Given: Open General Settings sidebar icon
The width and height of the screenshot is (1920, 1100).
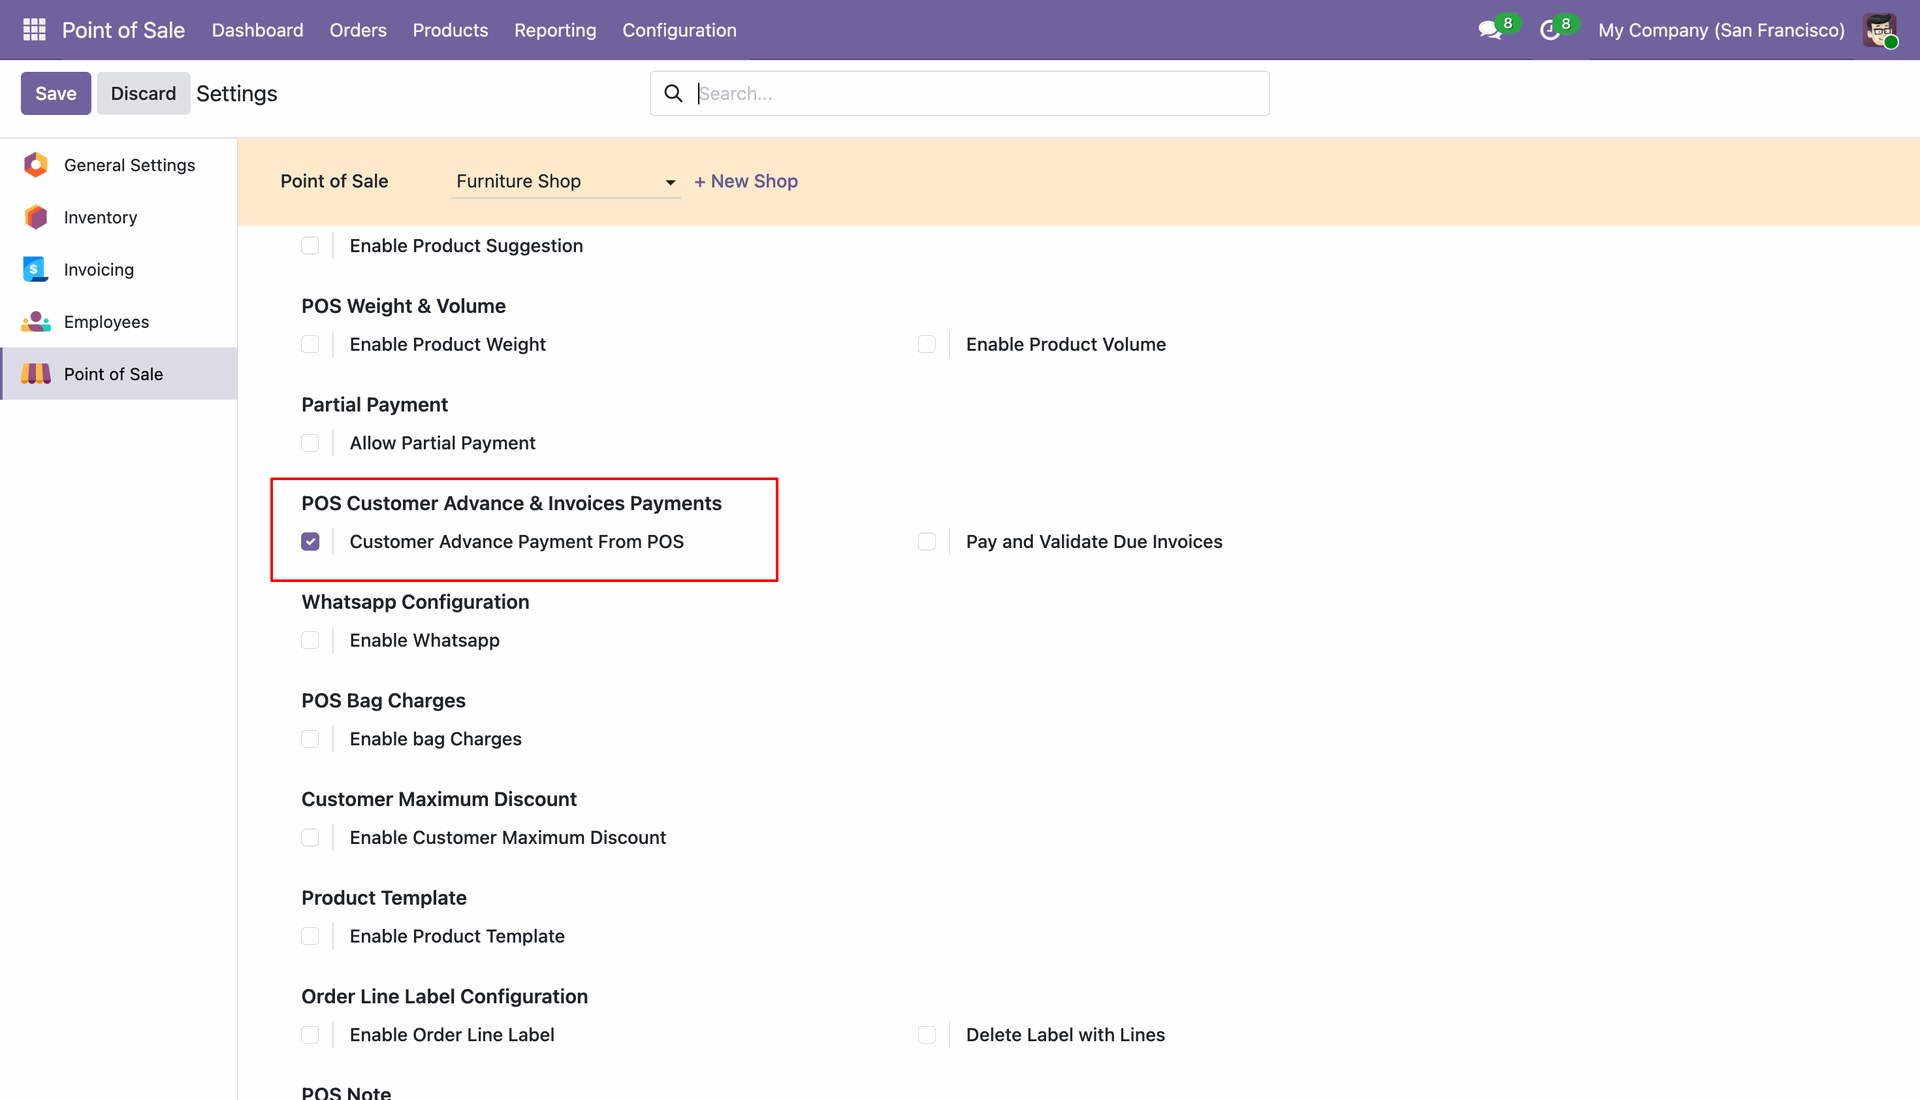Looking at the screenshot, I should point(36,165).
